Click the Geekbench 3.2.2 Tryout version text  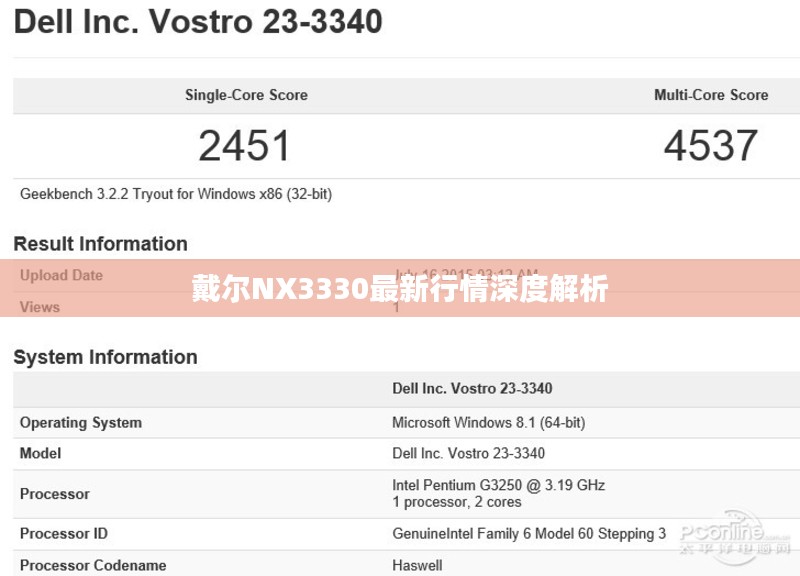(x=176, y=194)
